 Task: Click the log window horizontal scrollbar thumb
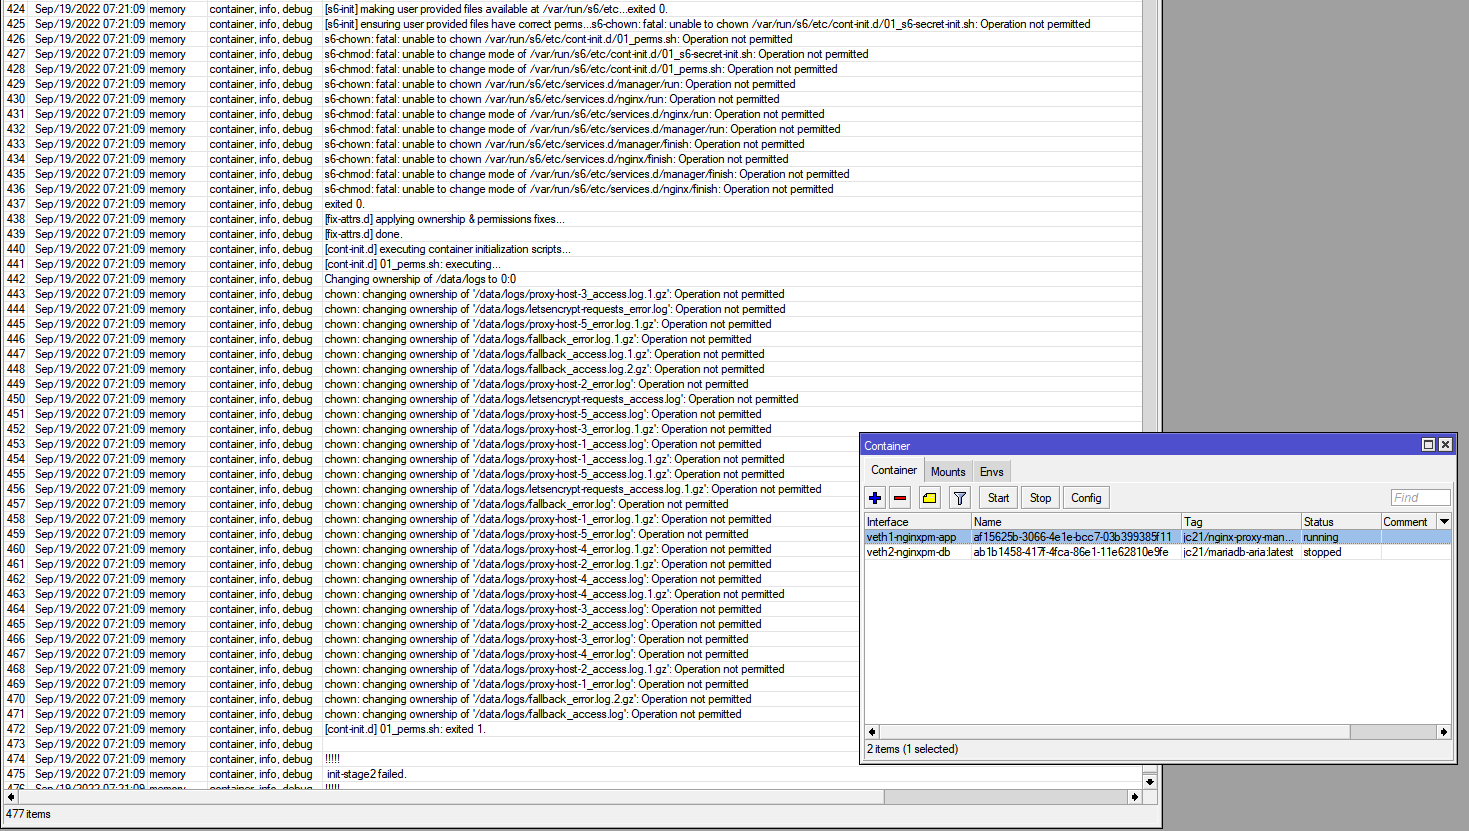pos(450,797)
